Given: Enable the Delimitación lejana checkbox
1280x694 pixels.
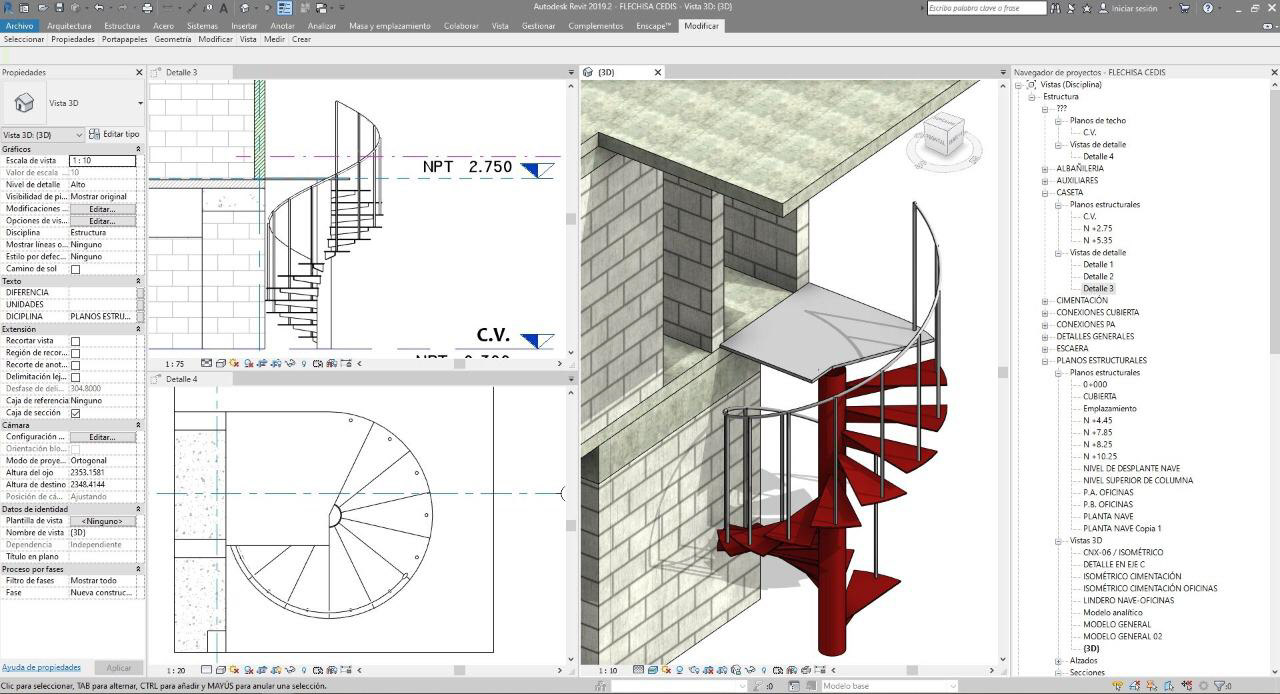Looking at the screenshot, I should click(75, 377).
